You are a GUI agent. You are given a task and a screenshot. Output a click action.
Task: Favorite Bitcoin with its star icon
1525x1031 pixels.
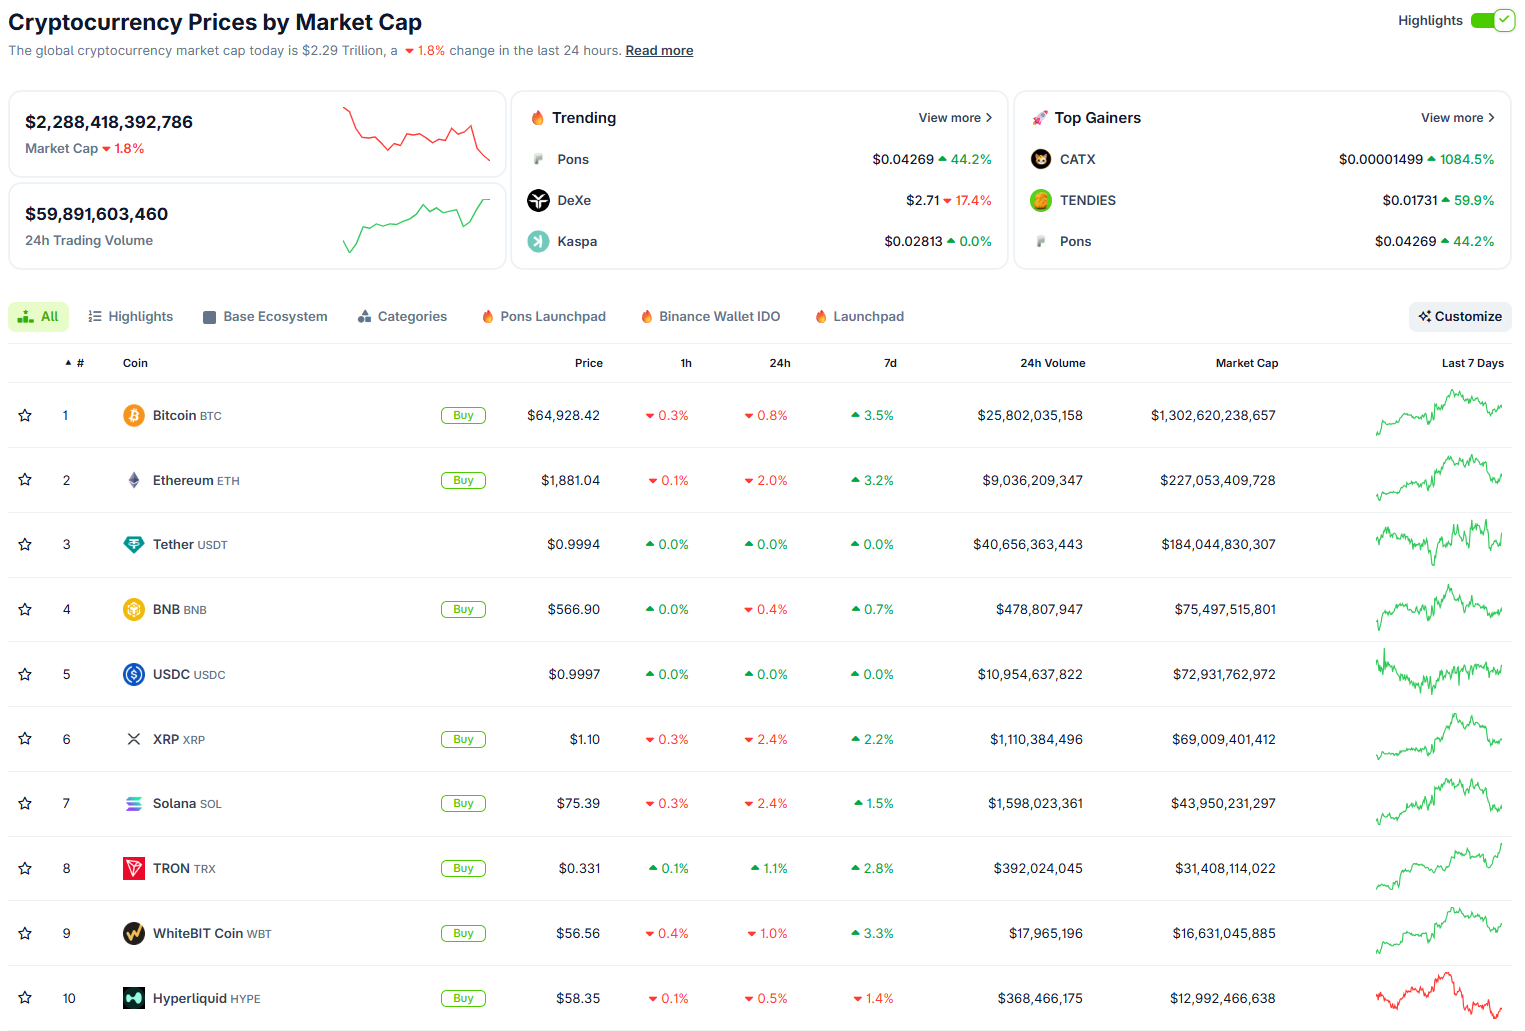pos(25,415)
